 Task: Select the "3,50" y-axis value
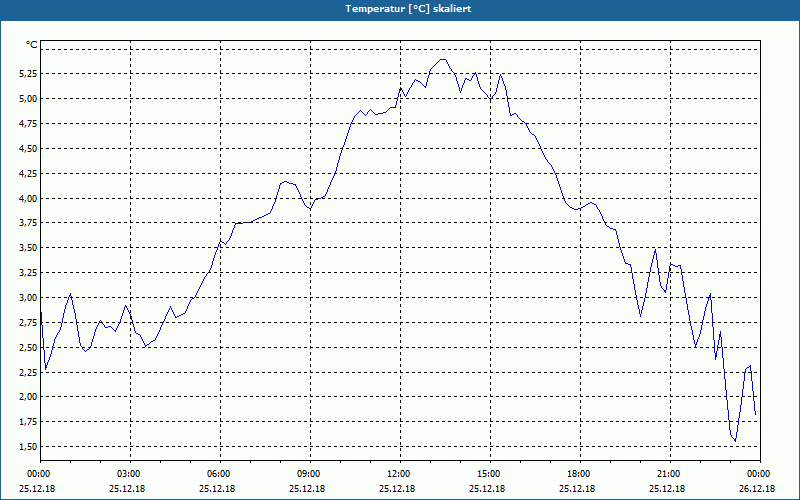(x=28, y=248)
